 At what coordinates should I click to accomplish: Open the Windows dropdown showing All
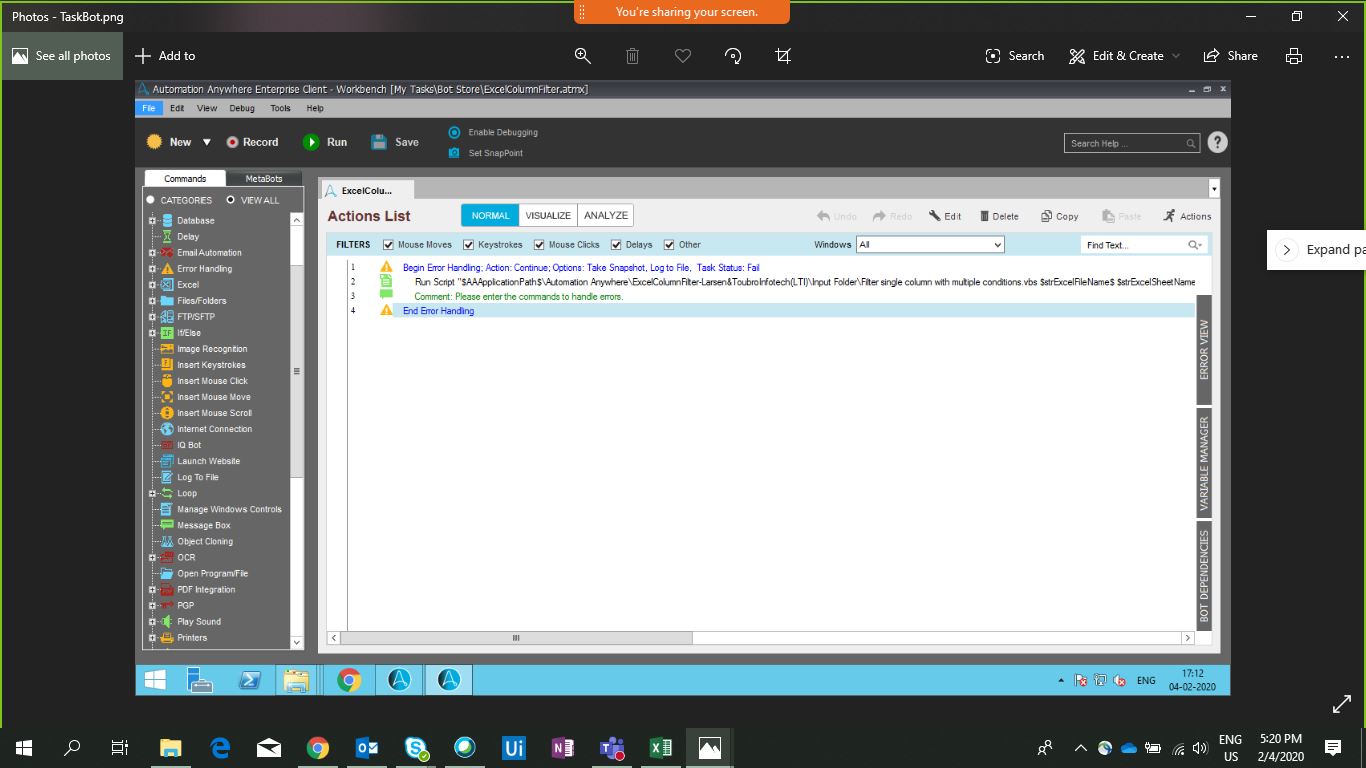click(930, 245)
